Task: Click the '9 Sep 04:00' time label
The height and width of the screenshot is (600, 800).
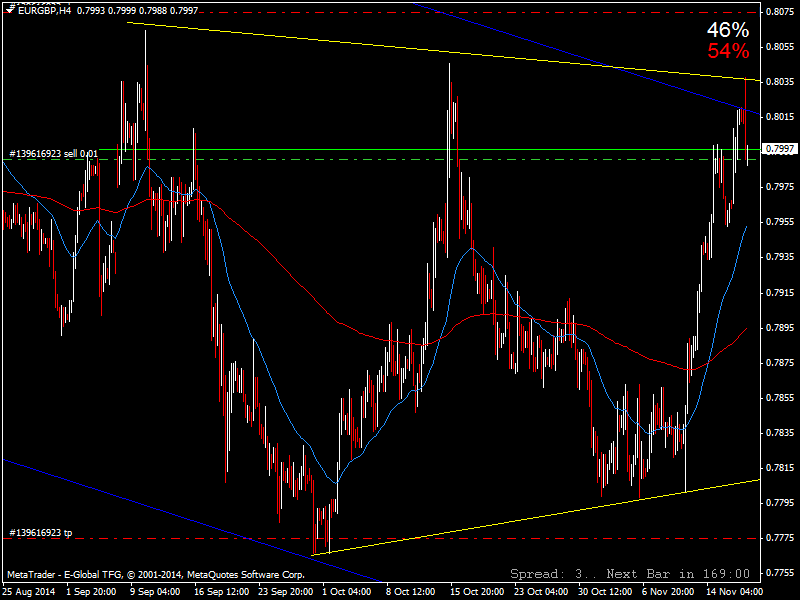Action: click(x=155, y=592)
